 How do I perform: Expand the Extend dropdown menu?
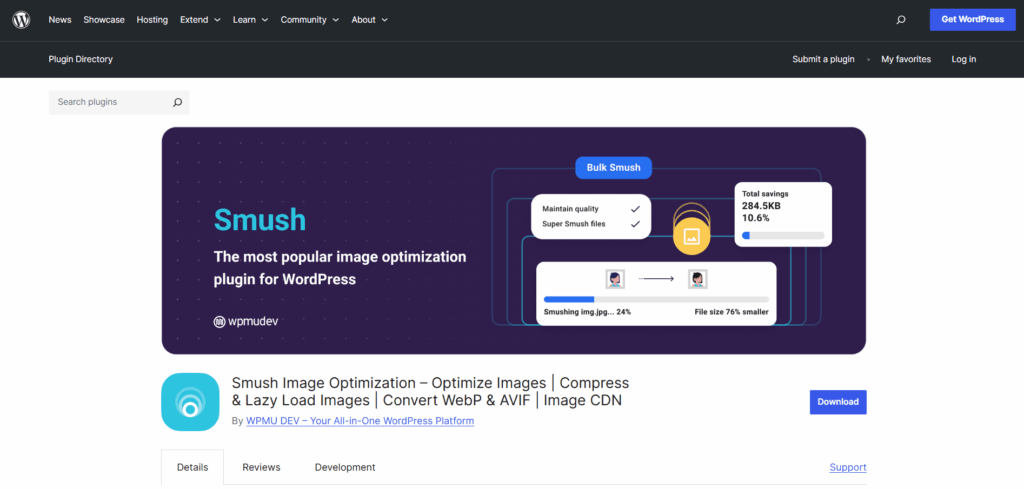[x=200, y=20]
